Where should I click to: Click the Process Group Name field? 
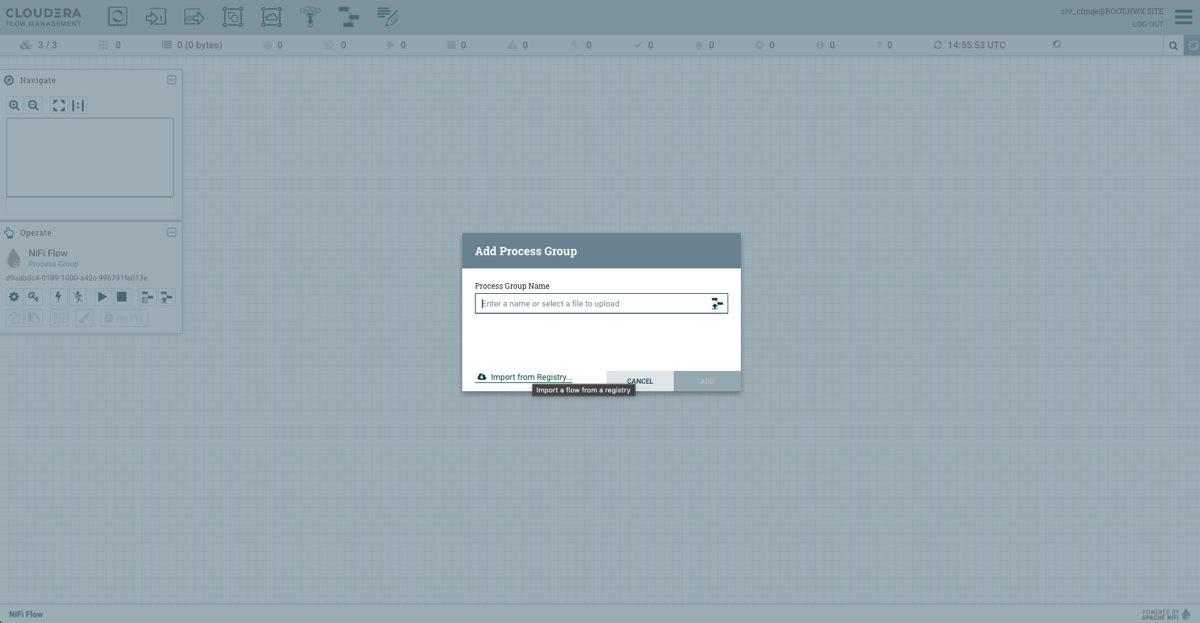pos(590,304)
